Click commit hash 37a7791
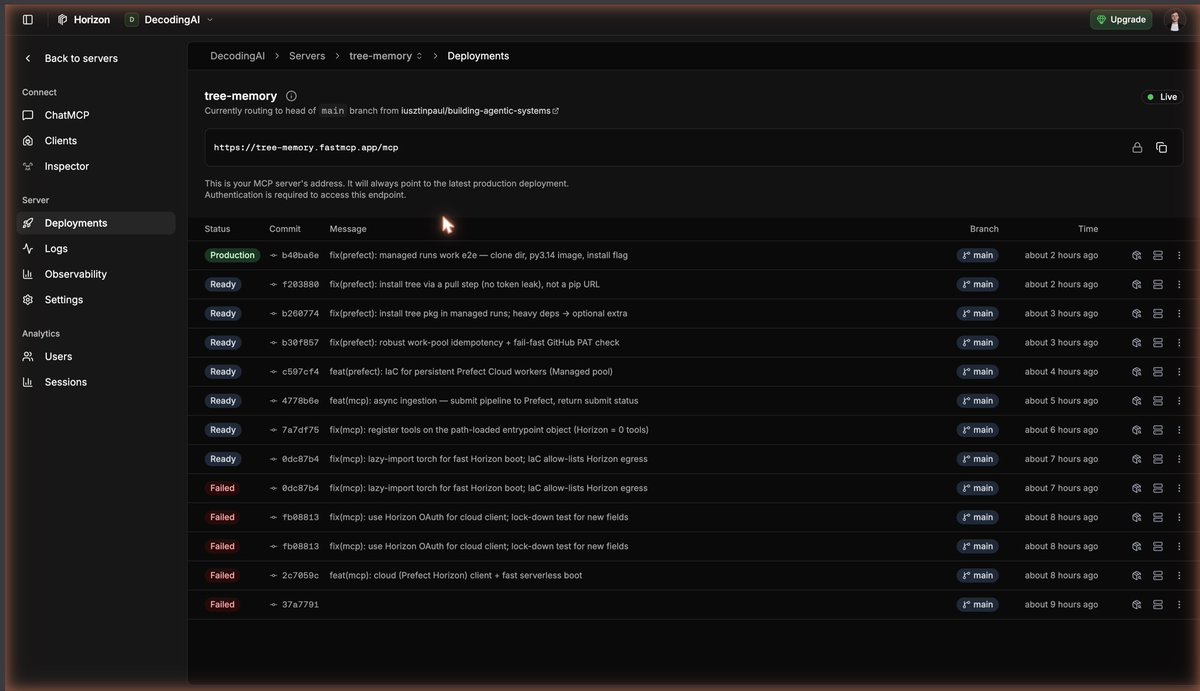The image size is (1200, 691). coord(300,604)
